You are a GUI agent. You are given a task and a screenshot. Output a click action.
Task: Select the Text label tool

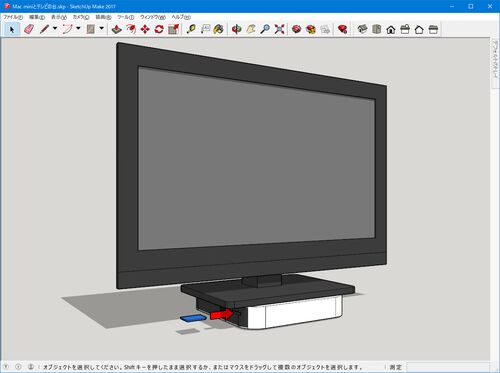(x=205, y=29)
